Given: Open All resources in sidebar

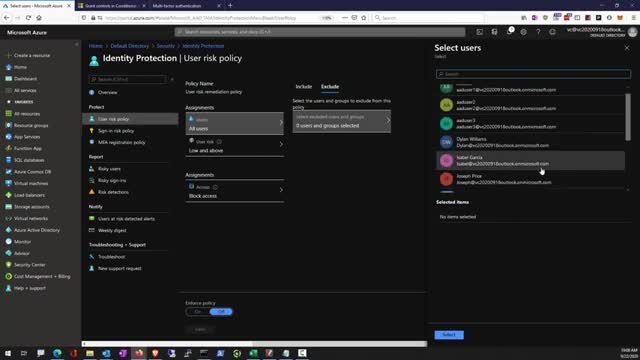Looking at the screenshot, I should click(23, 113).
